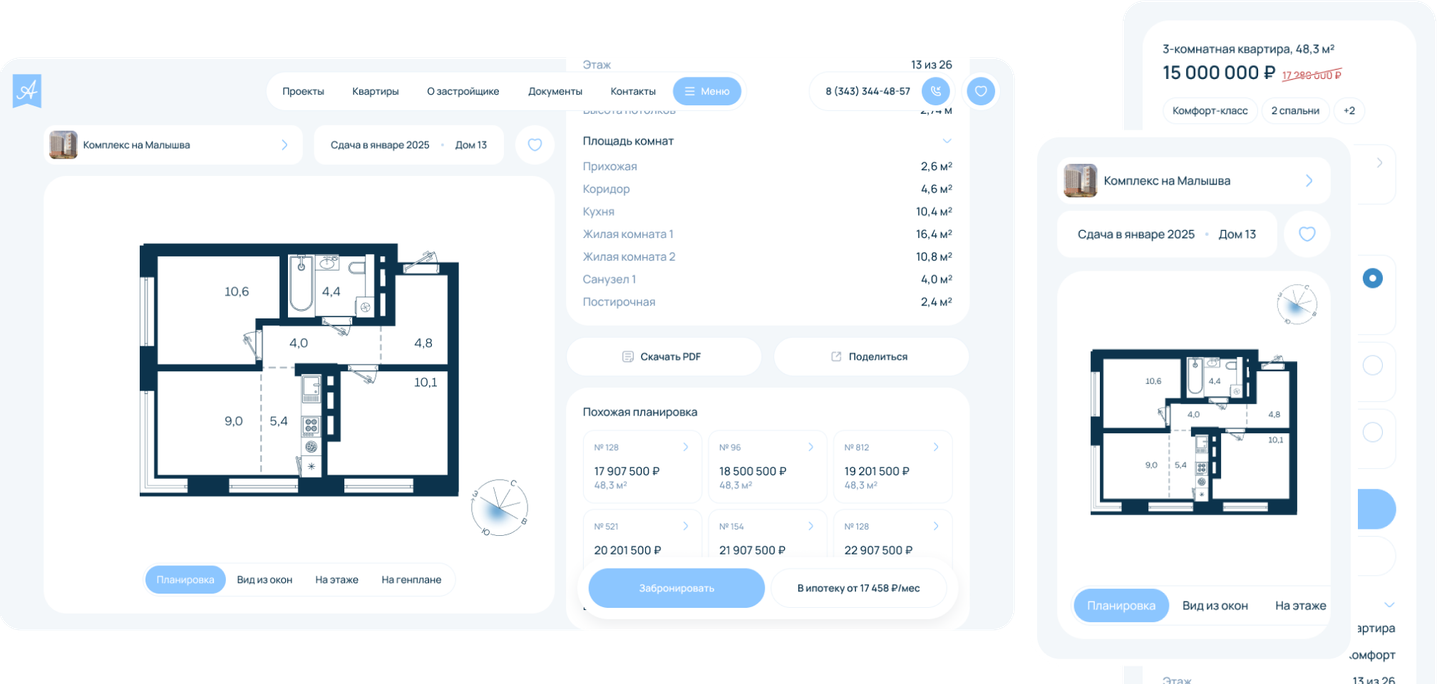Select the filled radio button on right

[x=1373, y=279]
